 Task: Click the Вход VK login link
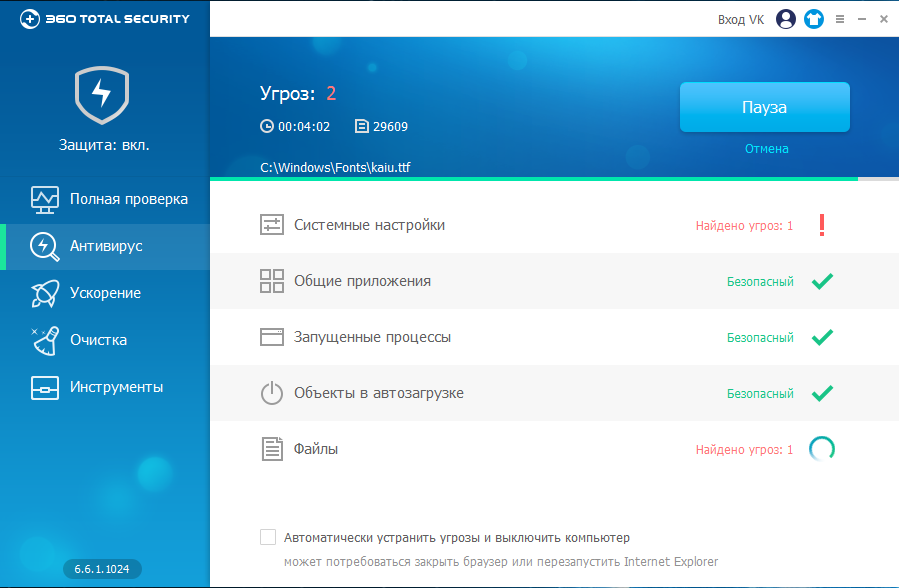pos(741,19)
